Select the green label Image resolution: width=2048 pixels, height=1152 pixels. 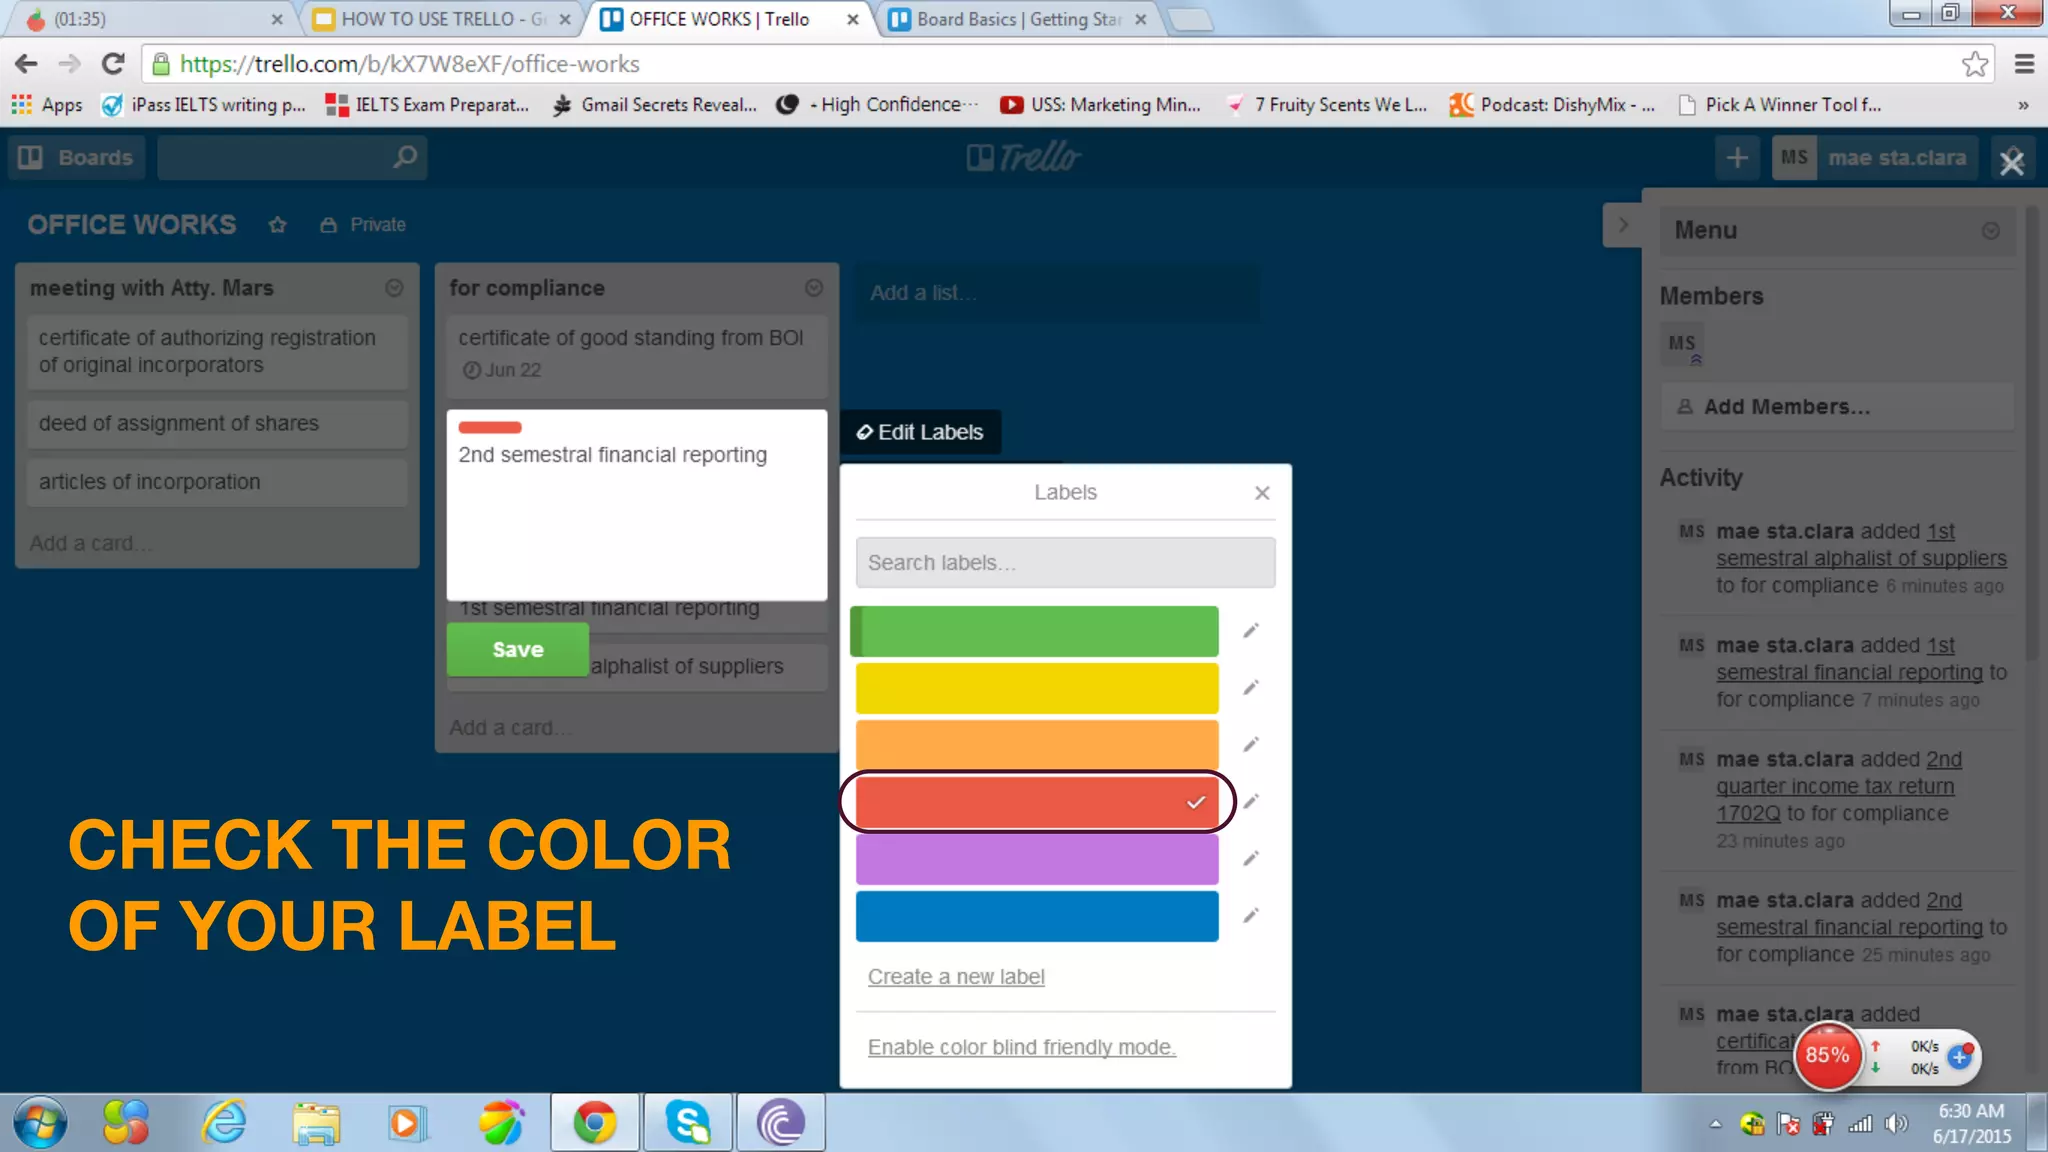point(1035,631)
